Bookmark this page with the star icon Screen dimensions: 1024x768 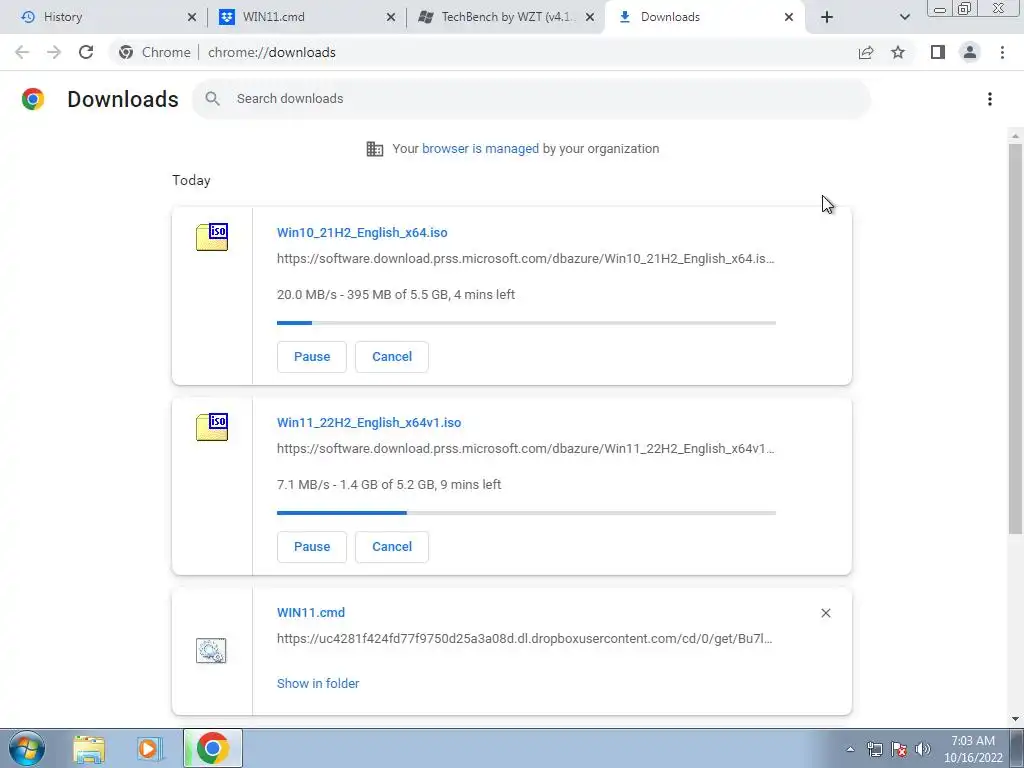898,52
